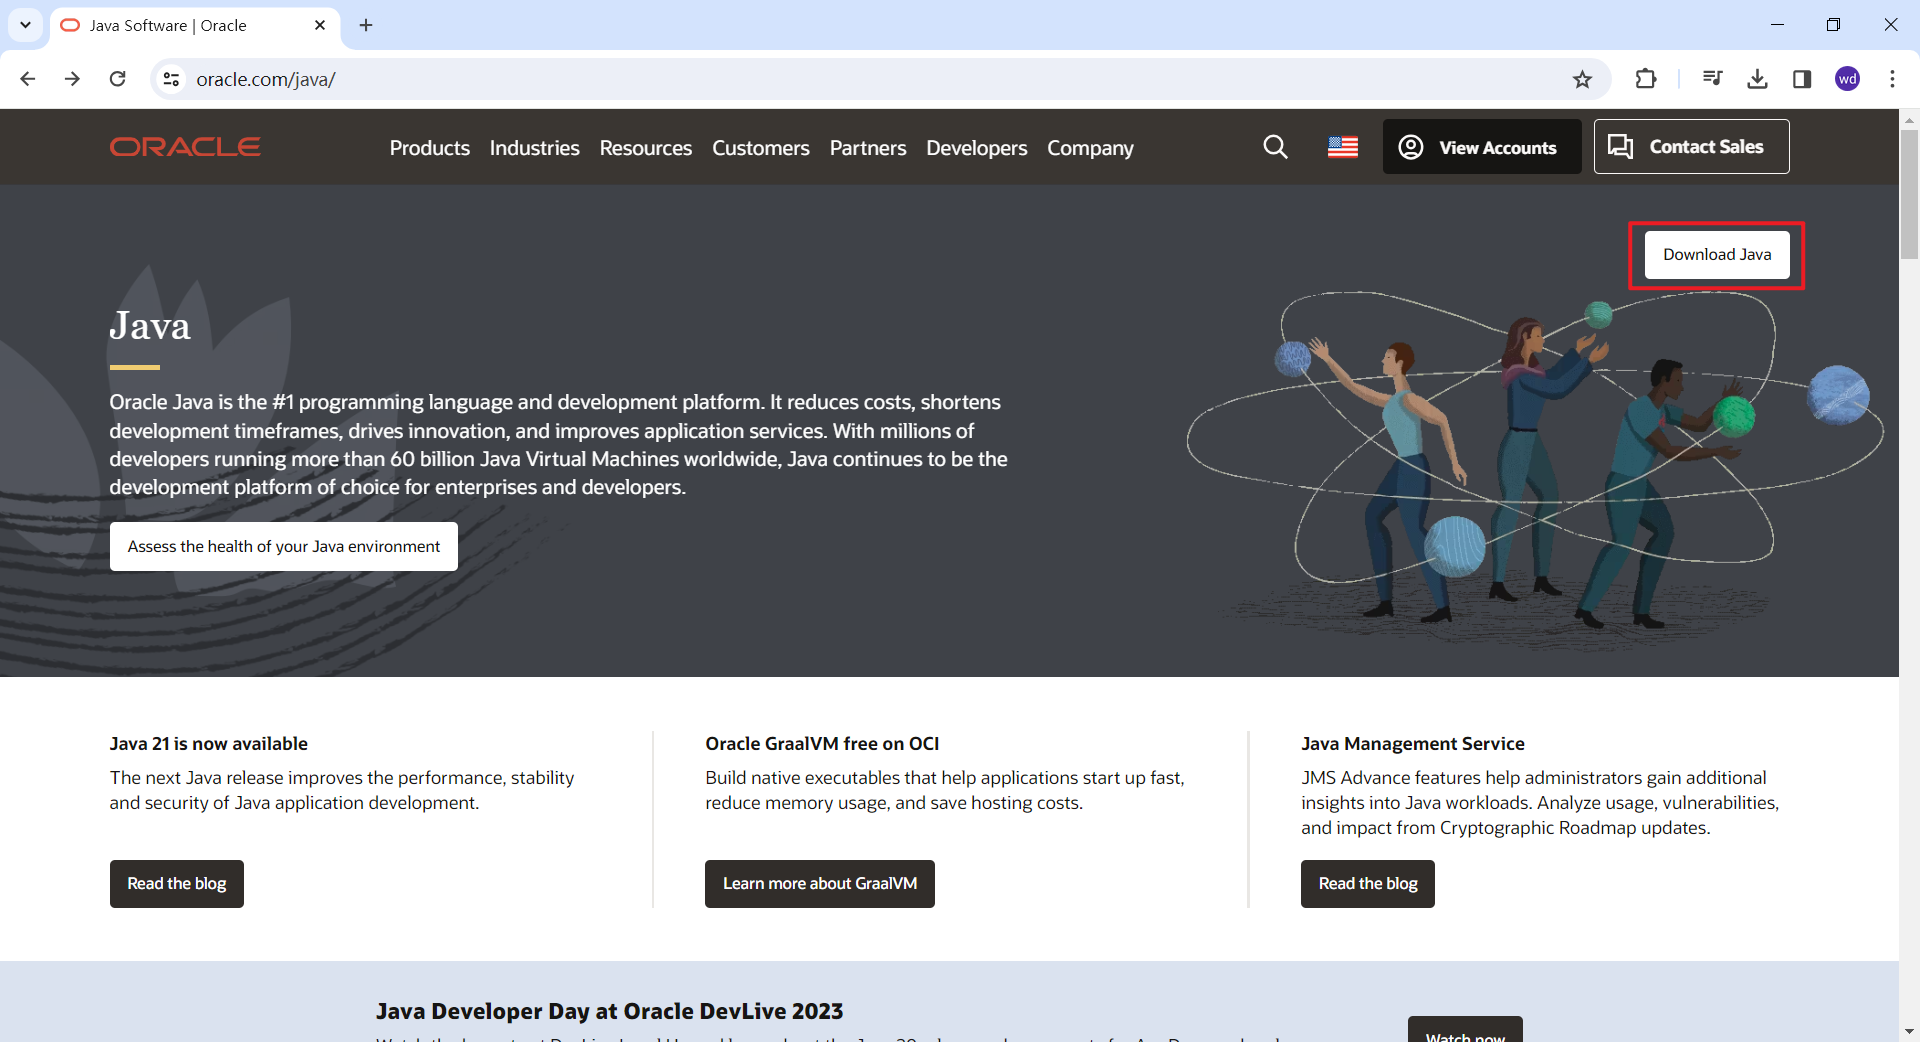Select the US flag country selector
This screenshot has height=1042, width=1920.
click(x=1343, y=147)
